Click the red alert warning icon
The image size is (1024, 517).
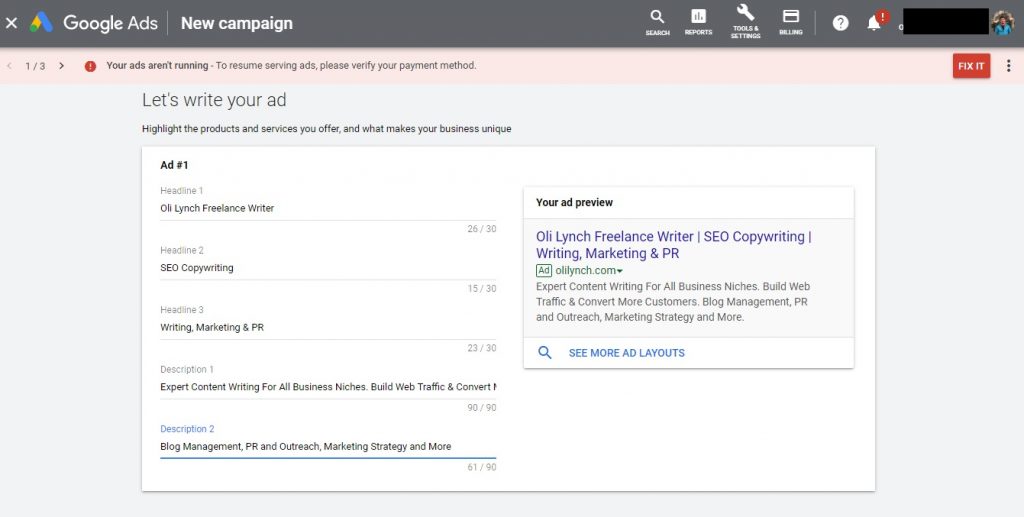pyautogui.click(x=90, y=66)
